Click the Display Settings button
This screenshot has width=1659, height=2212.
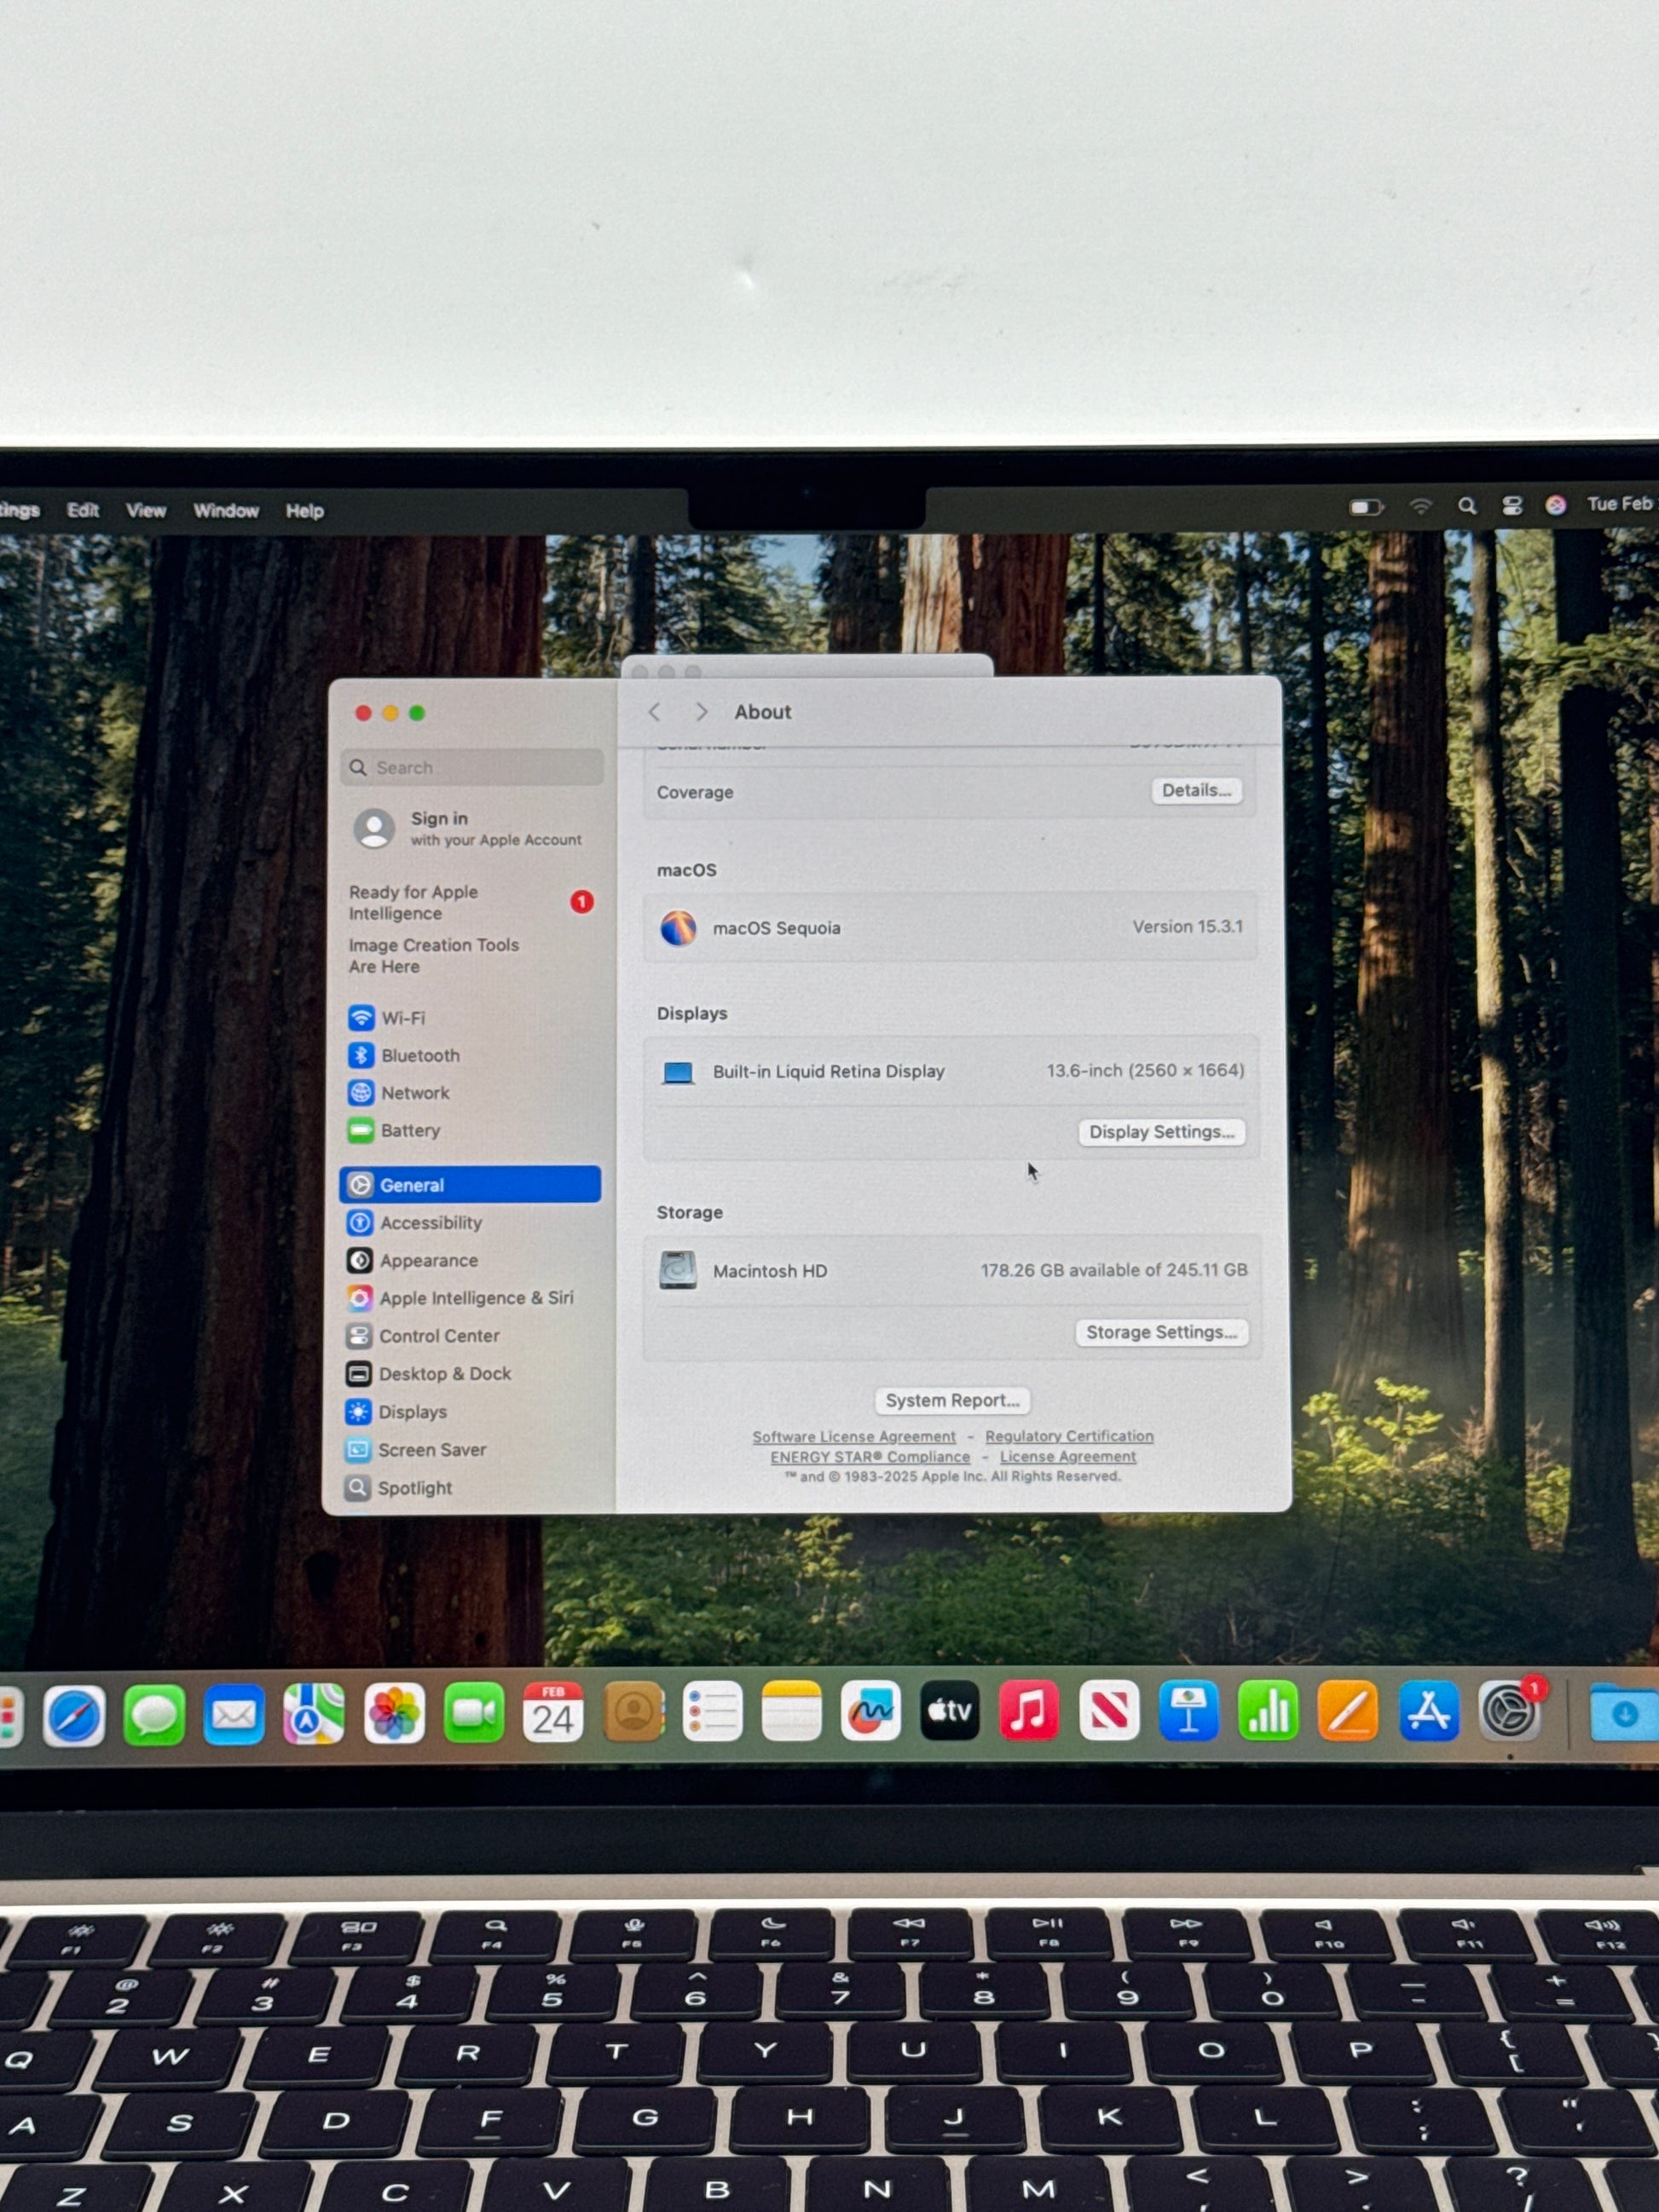(1161, 1132)
